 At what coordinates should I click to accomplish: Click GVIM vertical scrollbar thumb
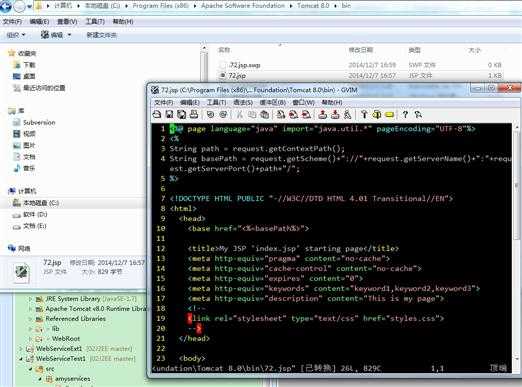tap(516, 186)
